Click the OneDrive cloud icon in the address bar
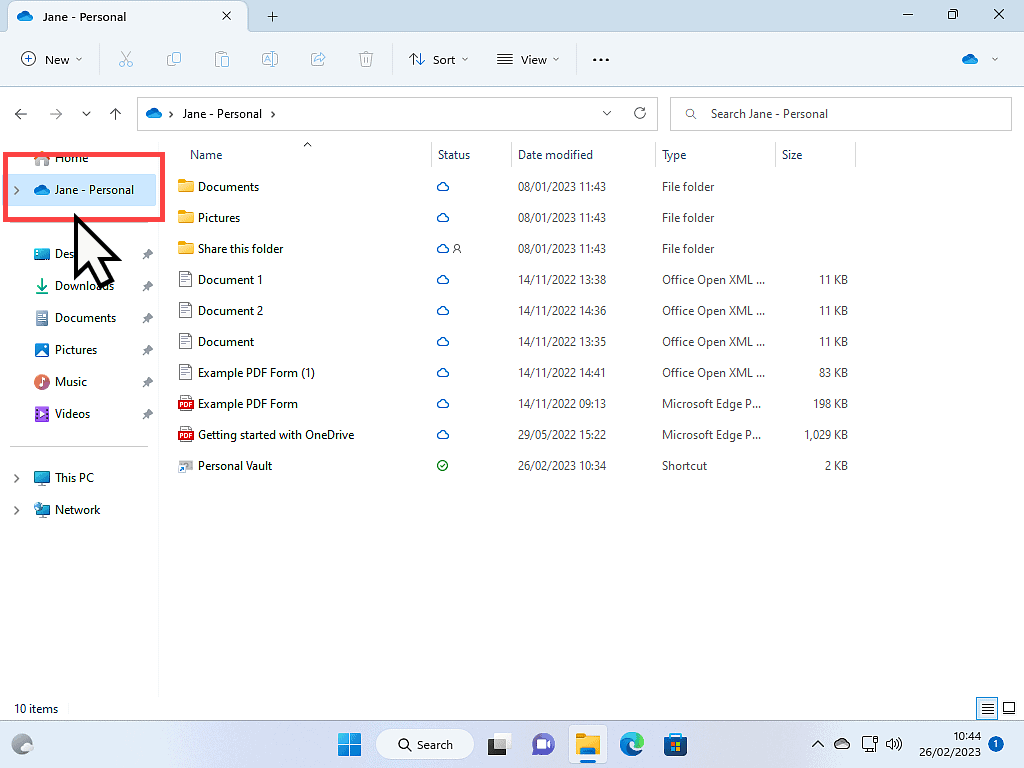The height and width of the screenshot is (768, 1024). tap(155, 113)
